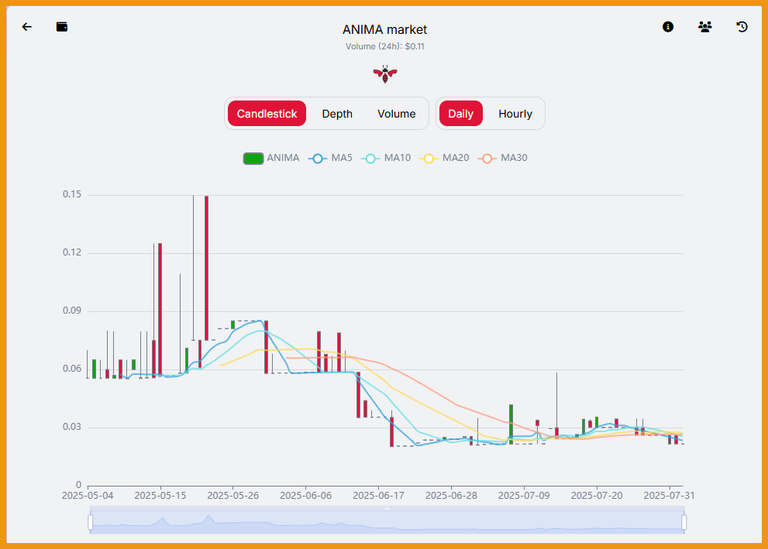The height and width of the screenshot is (549, 768).
Task: Select the Daily interval
Action: click(460, 114)
